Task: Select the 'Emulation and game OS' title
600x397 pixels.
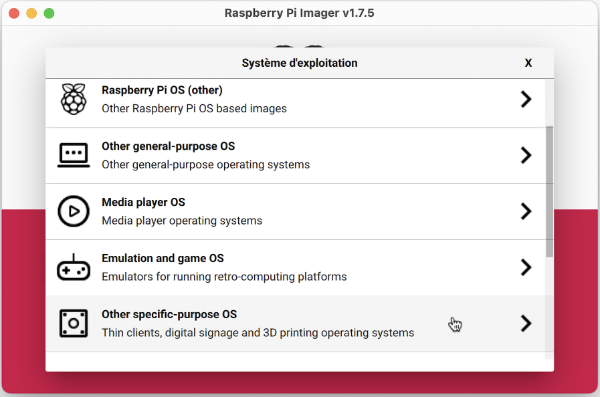Action: pos(163,258)
